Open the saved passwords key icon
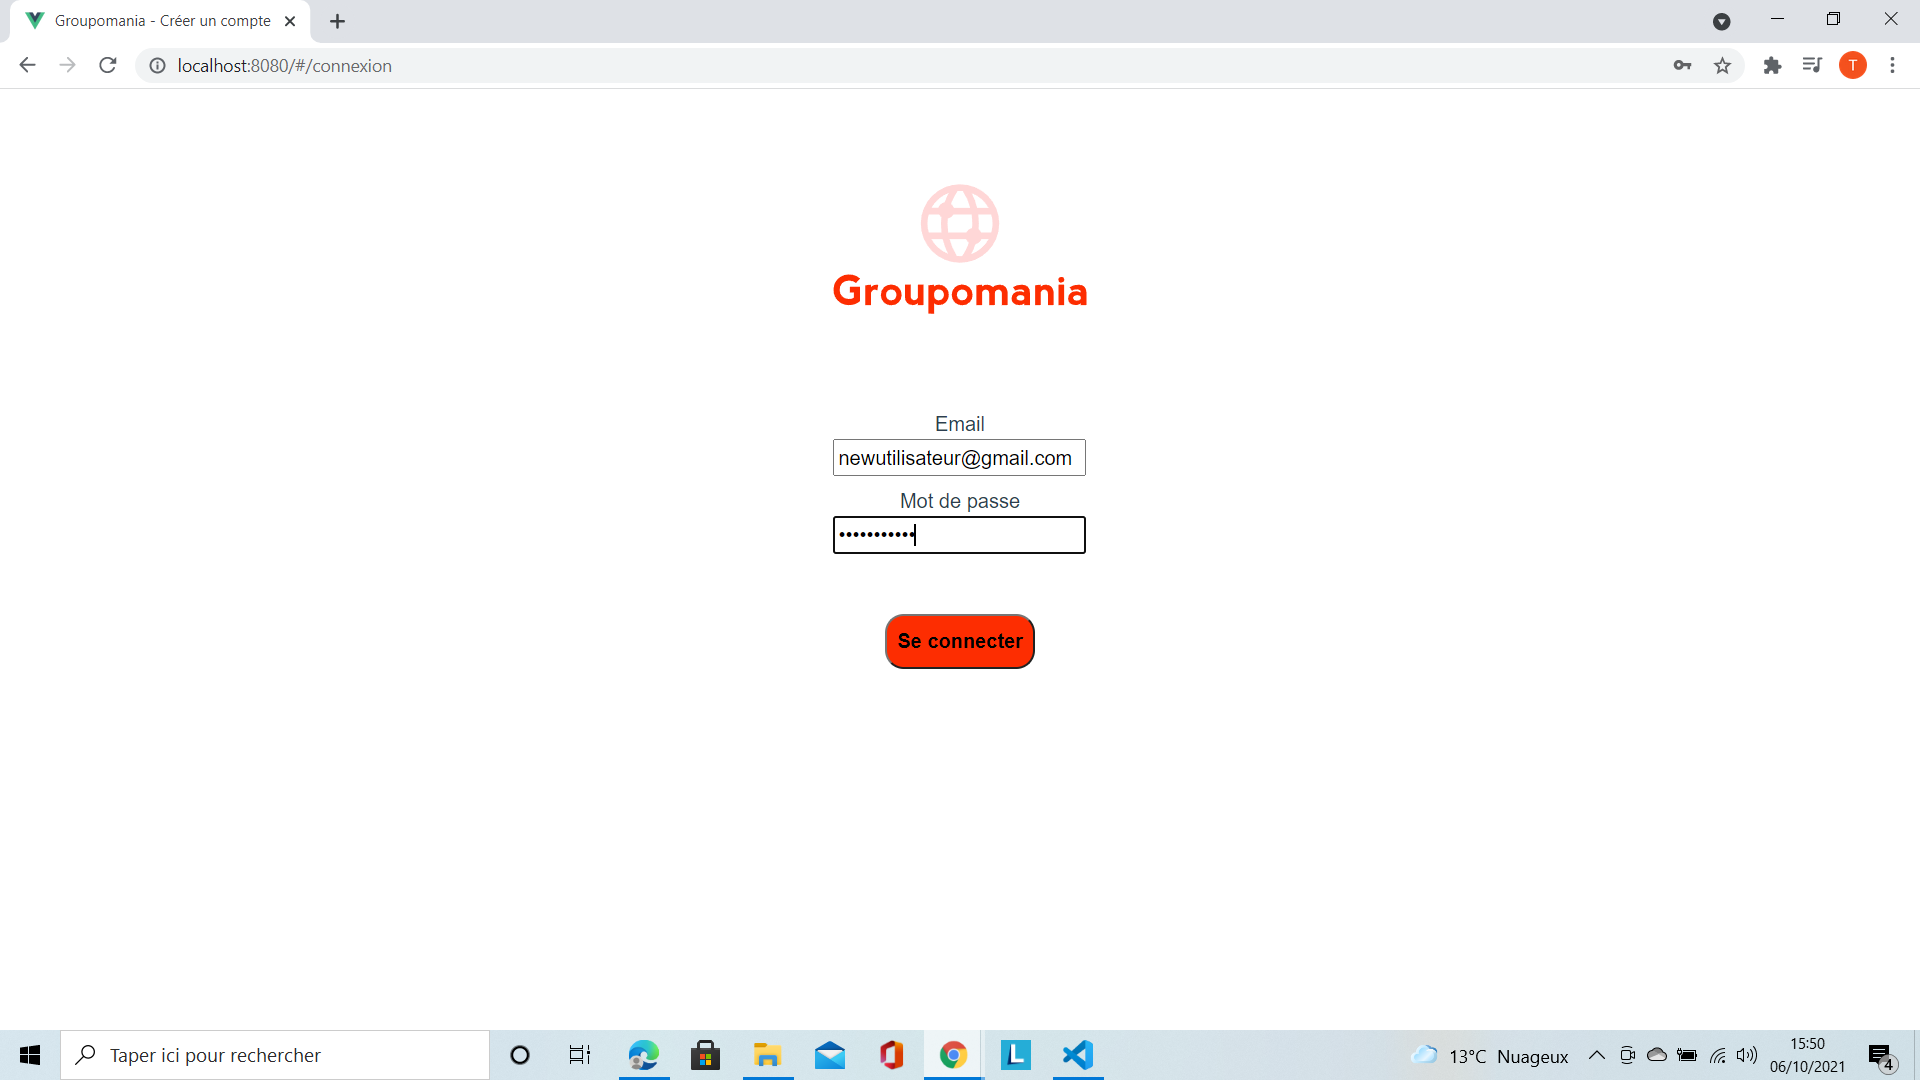Screen dimensions: 1920x1080 click(x=1682, y=65)
